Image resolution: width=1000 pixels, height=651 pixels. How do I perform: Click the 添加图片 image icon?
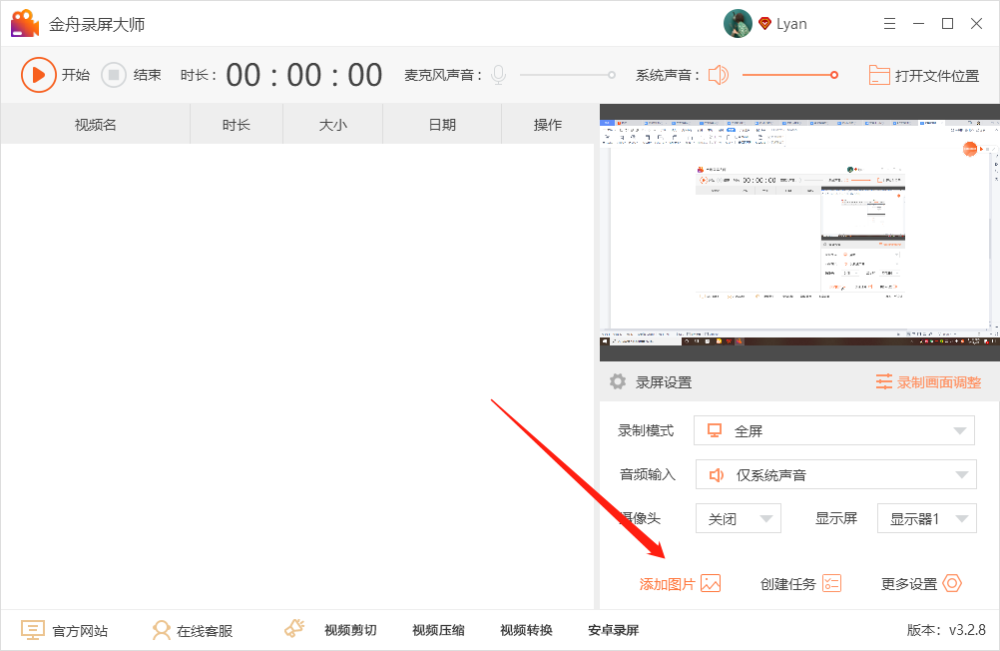pos(710,583)
